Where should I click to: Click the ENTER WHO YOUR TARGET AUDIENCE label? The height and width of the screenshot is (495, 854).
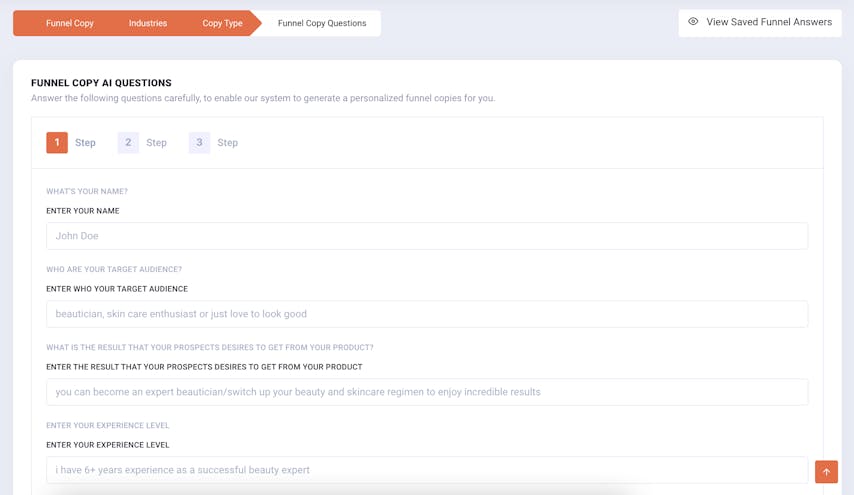[117, 289]
